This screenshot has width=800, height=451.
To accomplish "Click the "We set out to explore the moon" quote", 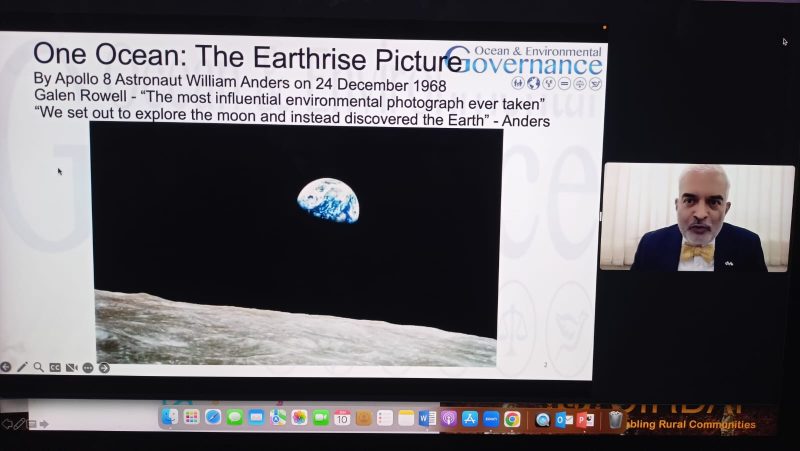I will (x=292, y=116).
